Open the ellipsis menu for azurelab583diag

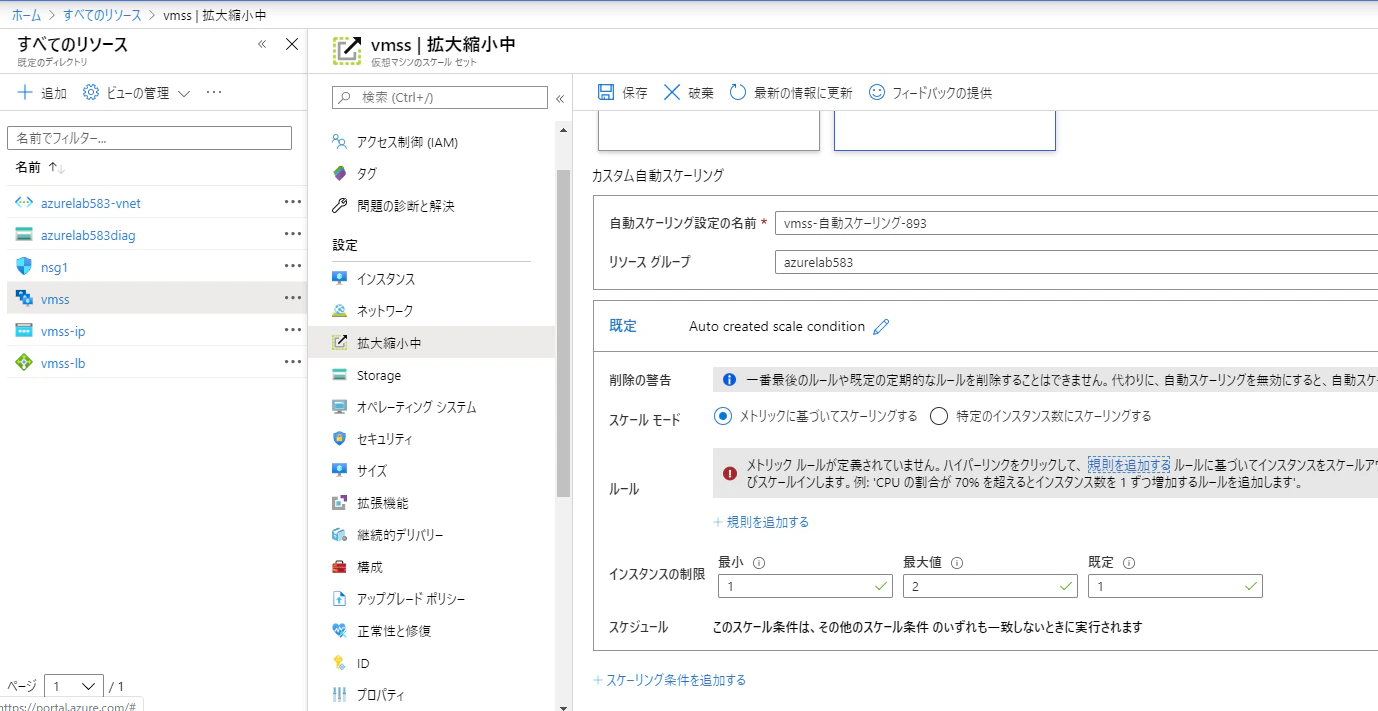[292, 234]
